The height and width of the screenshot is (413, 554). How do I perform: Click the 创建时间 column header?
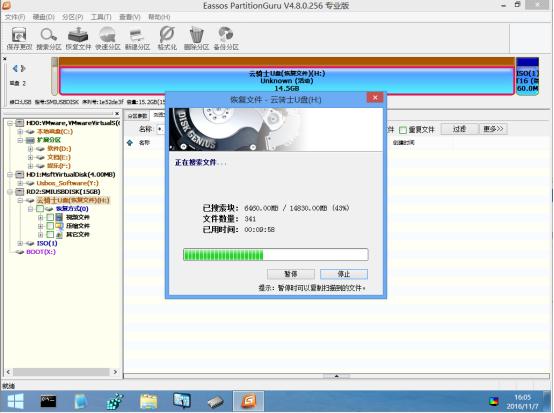pyautogui.click(x=403, y=143)
